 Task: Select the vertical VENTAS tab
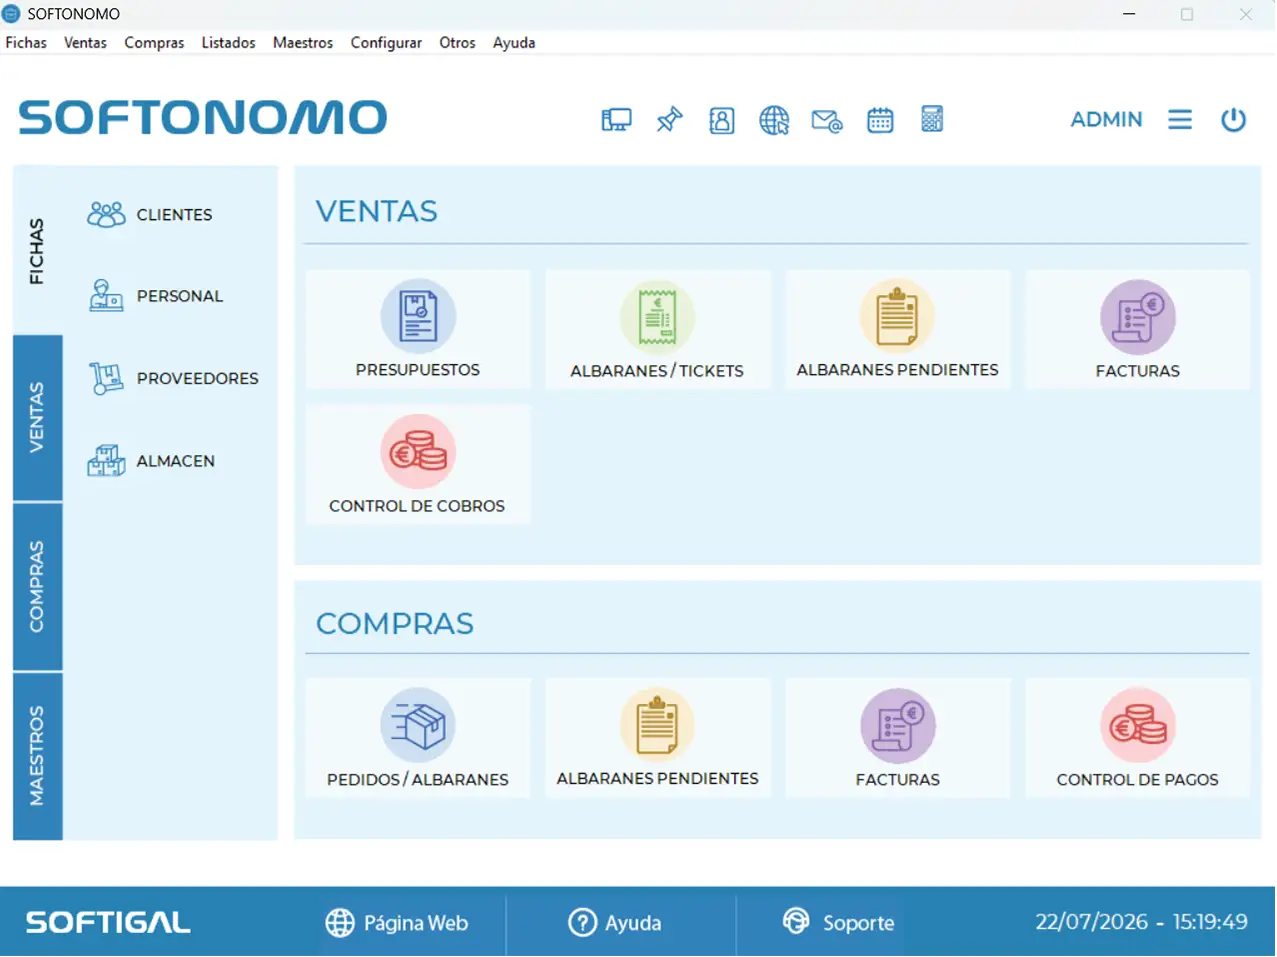pos(37,418)
